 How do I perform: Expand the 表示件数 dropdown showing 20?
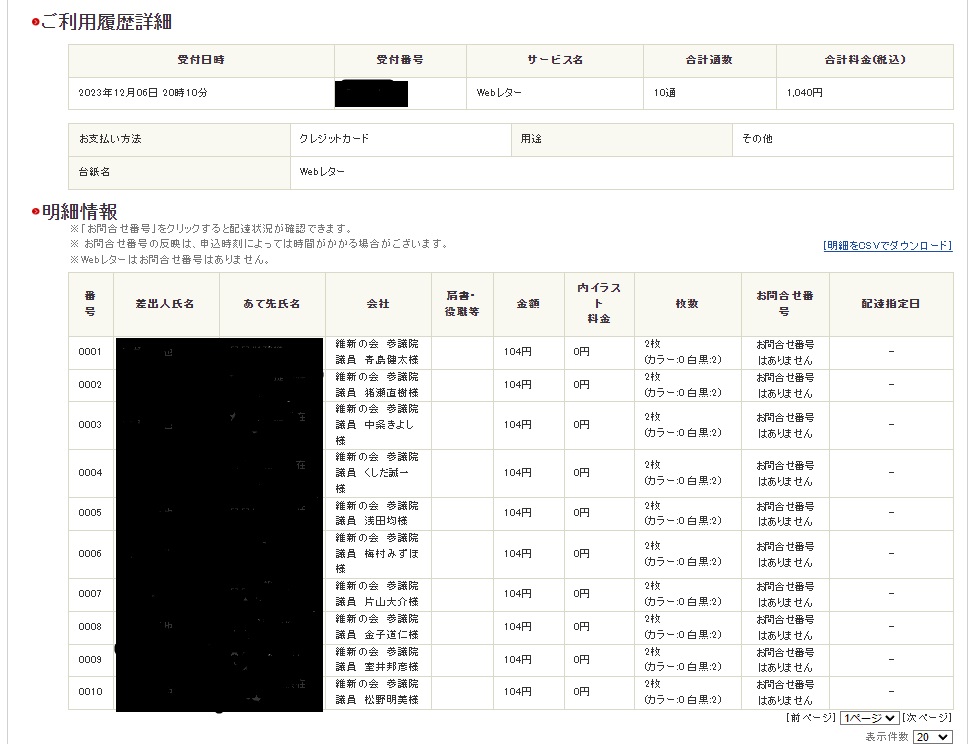pyautogui.click(x=932, y=737)
